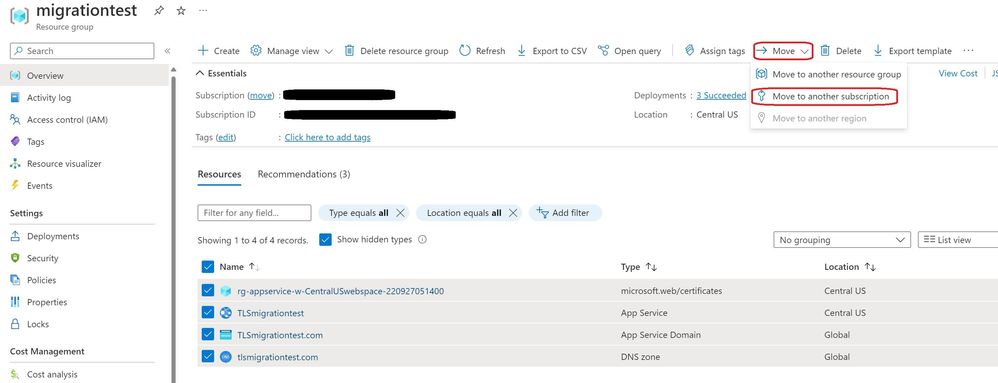Click the Access control (IAM) icon
This screenshot has height=383, width=998.
pyautogui.click(x=15, y=120)
